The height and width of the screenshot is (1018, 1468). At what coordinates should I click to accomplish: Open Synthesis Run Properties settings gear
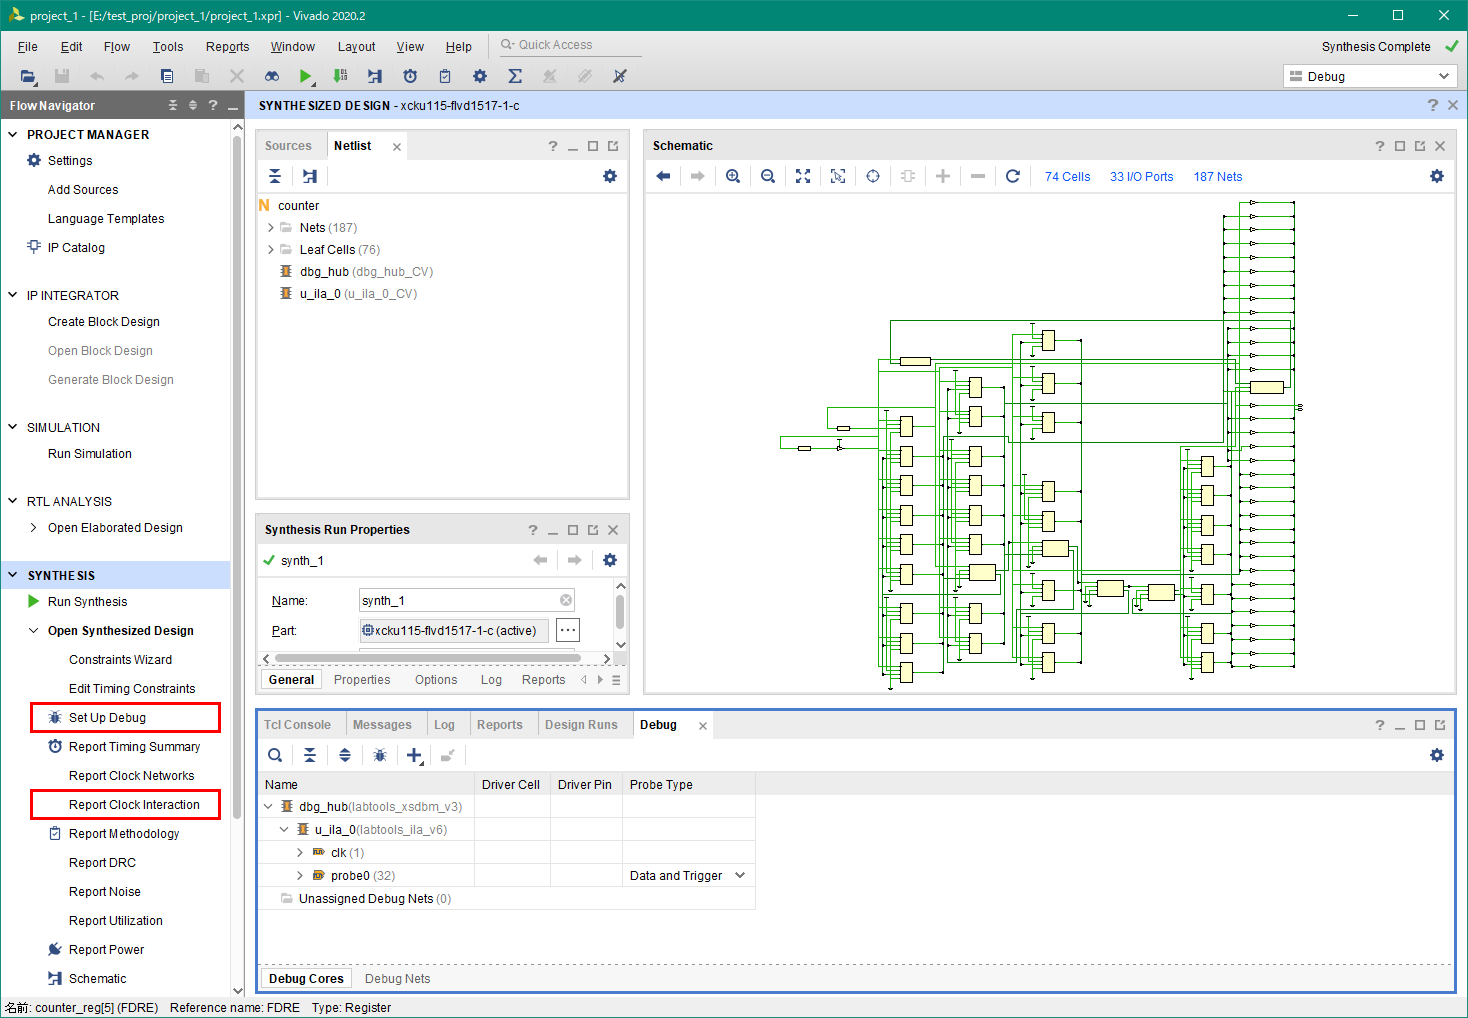pyautogui.click(x=610, y=560)
